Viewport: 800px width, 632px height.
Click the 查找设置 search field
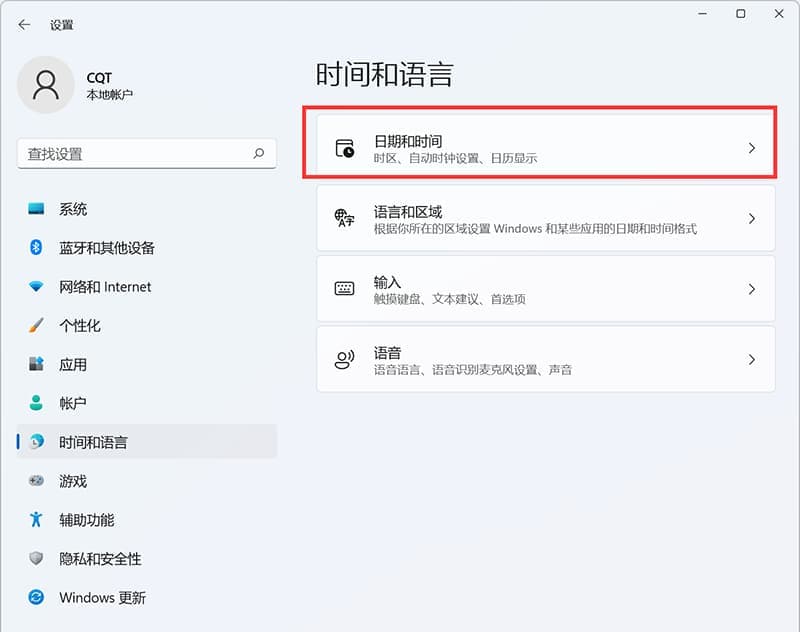tap(135, 154)
